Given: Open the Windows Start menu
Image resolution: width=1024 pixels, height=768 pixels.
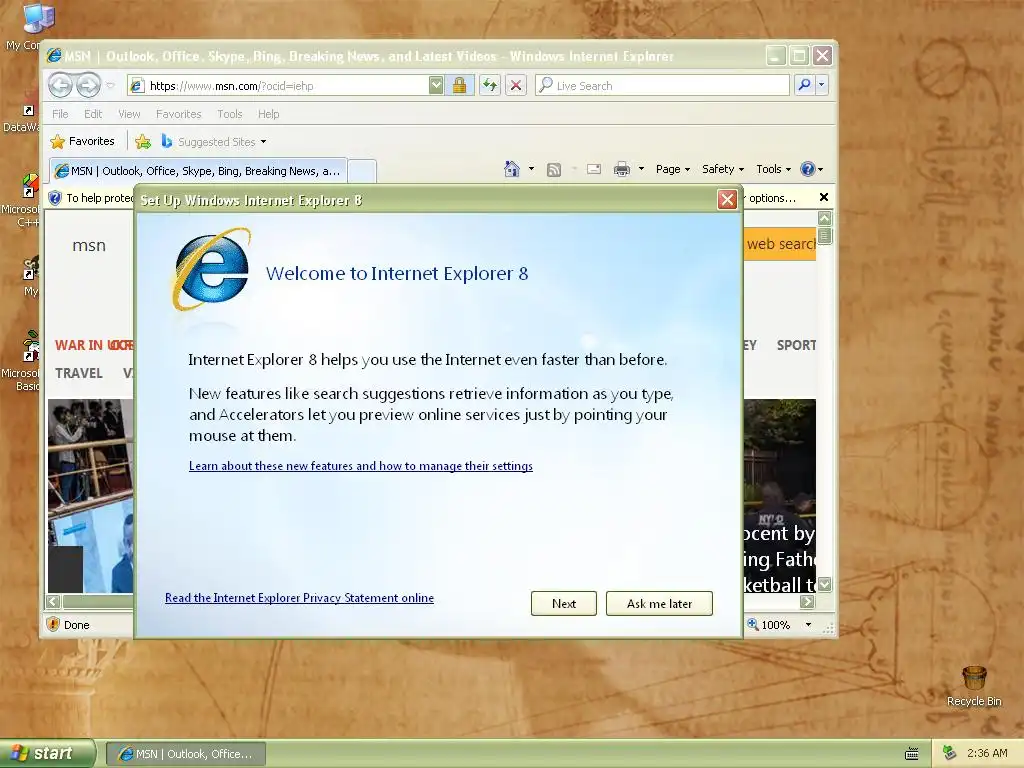Looking at the screenshot, I should tap(48, 754).
